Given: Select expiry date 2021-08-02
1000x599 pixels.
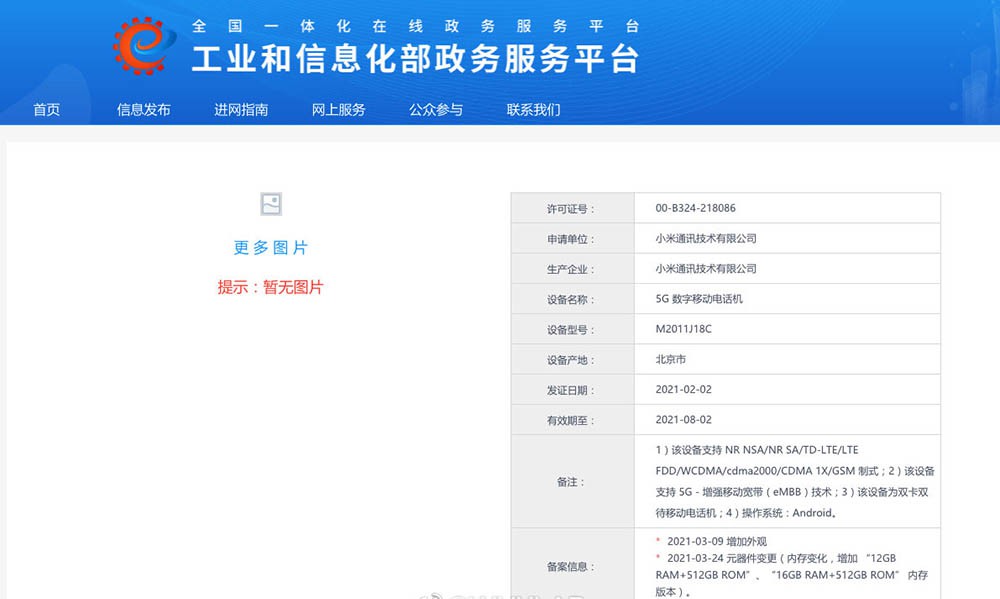Looking at the screenshot, I should pos(684,420).
